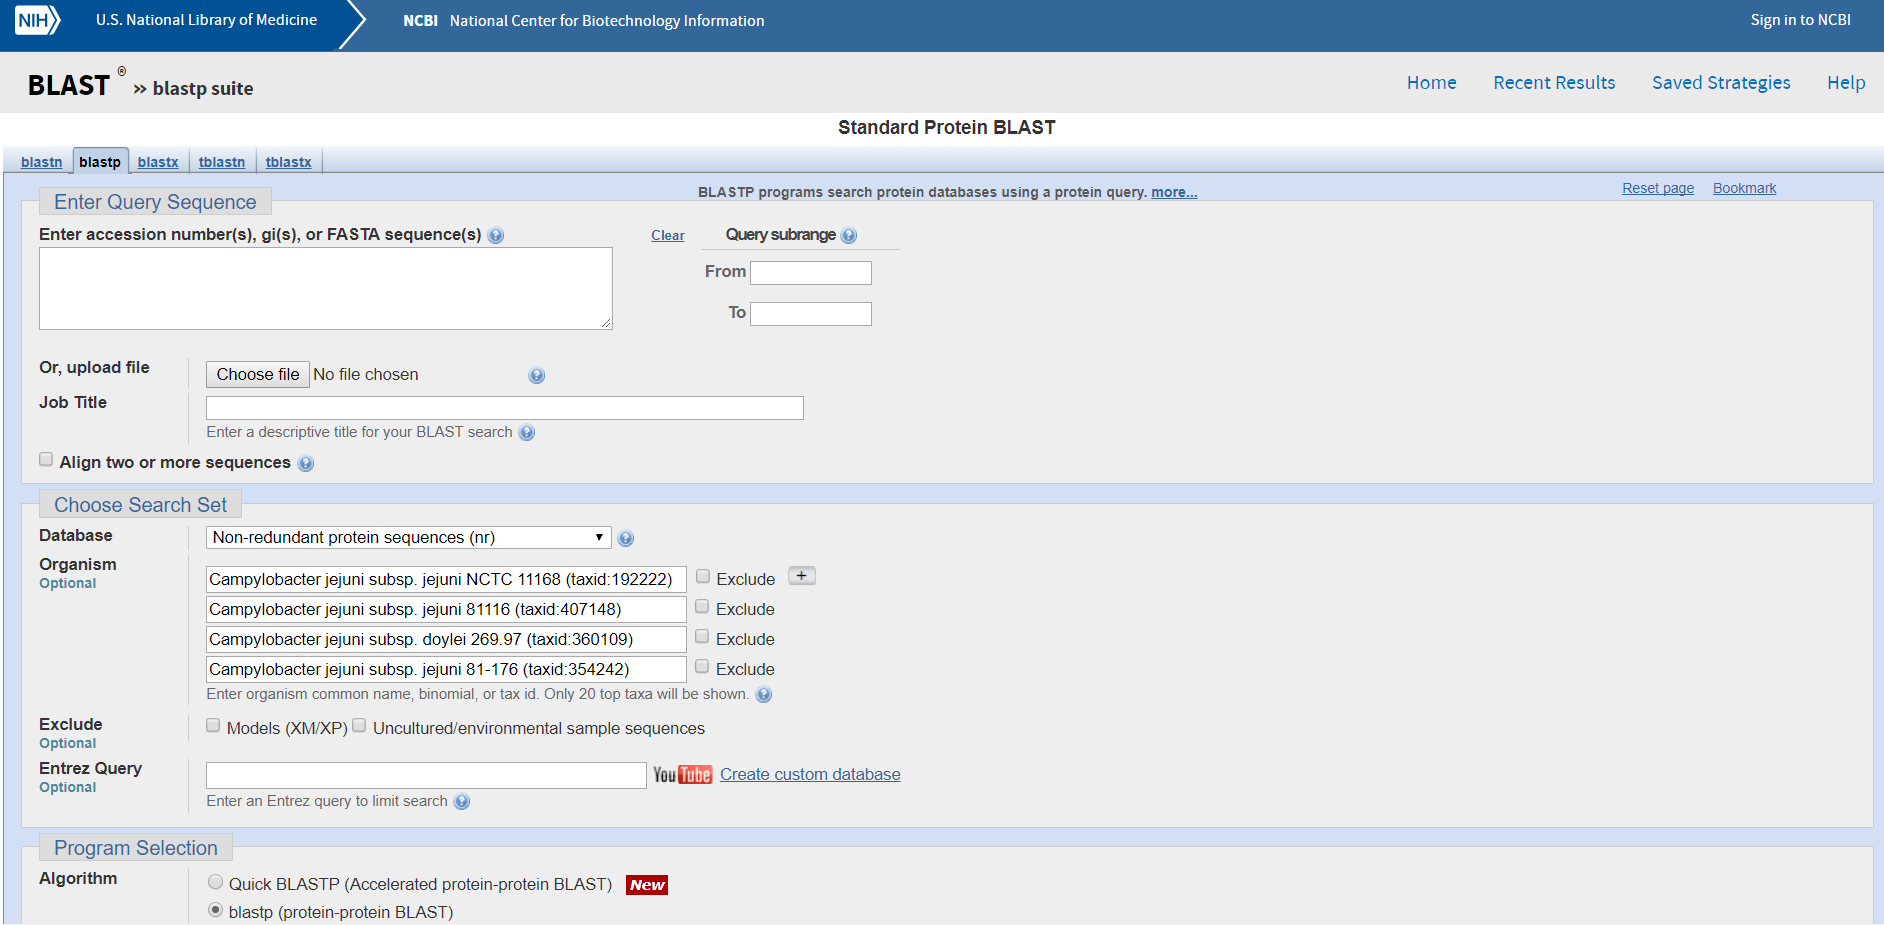Click help icon beside Entrez query hint
Image resolution: width=1884 pixels, height=925 pixels.
click(x=461, y=802)
